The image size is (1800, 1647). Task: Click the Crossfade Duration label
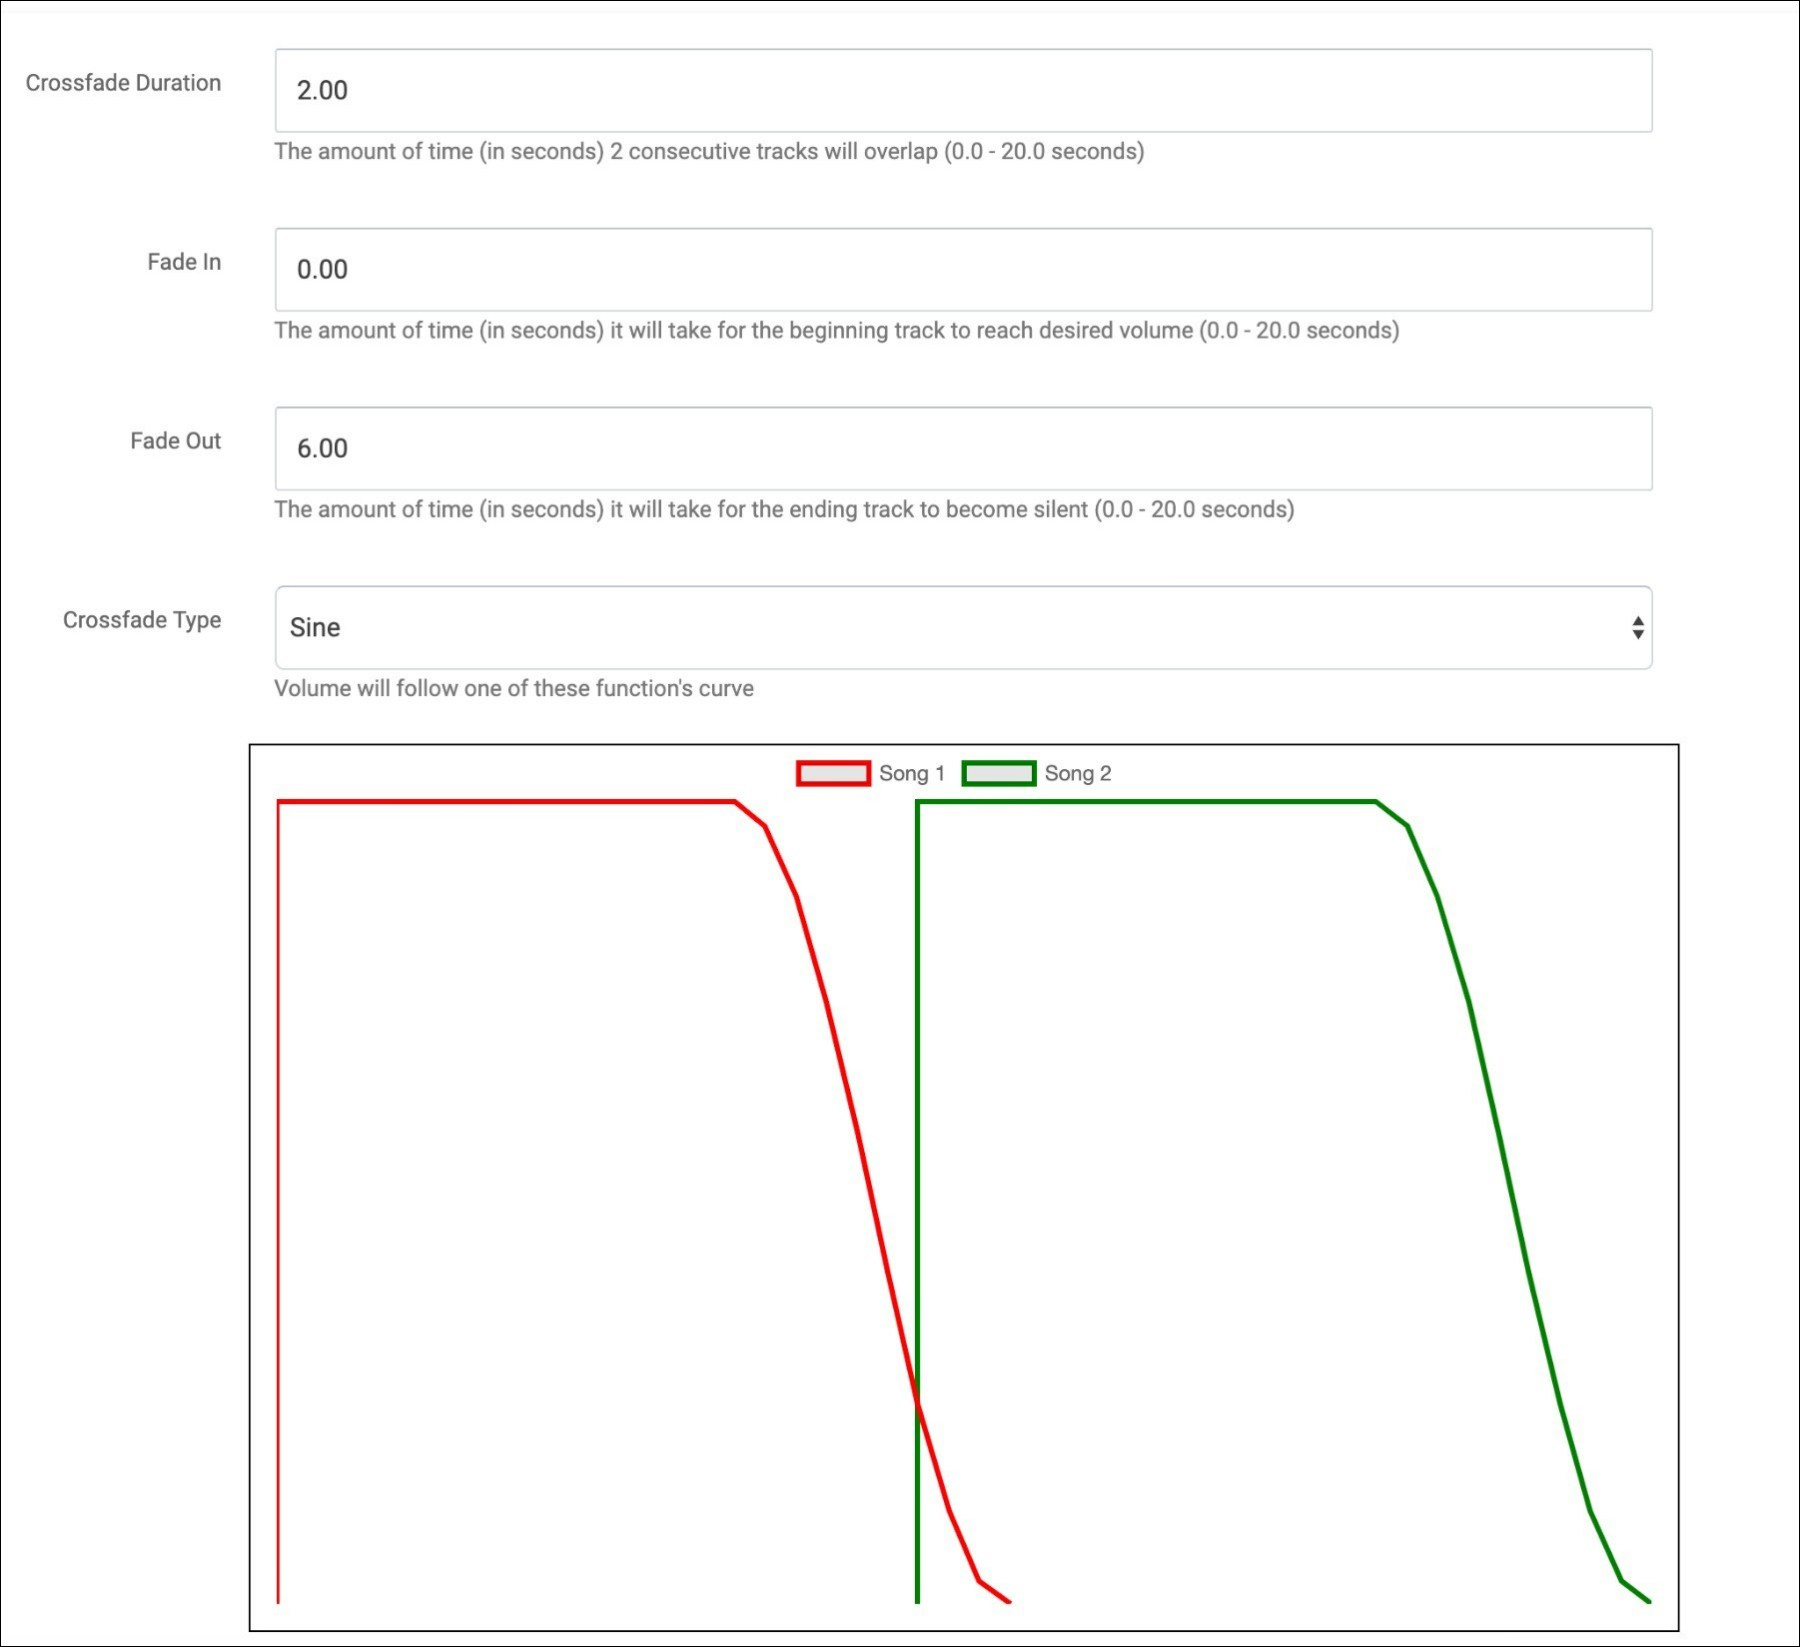(123, 83)
